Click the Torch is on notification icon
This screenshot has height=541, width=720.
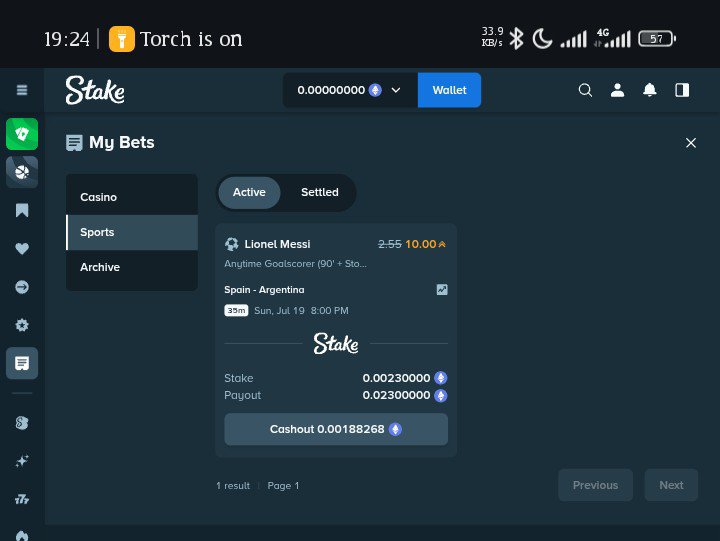(122, 39)
